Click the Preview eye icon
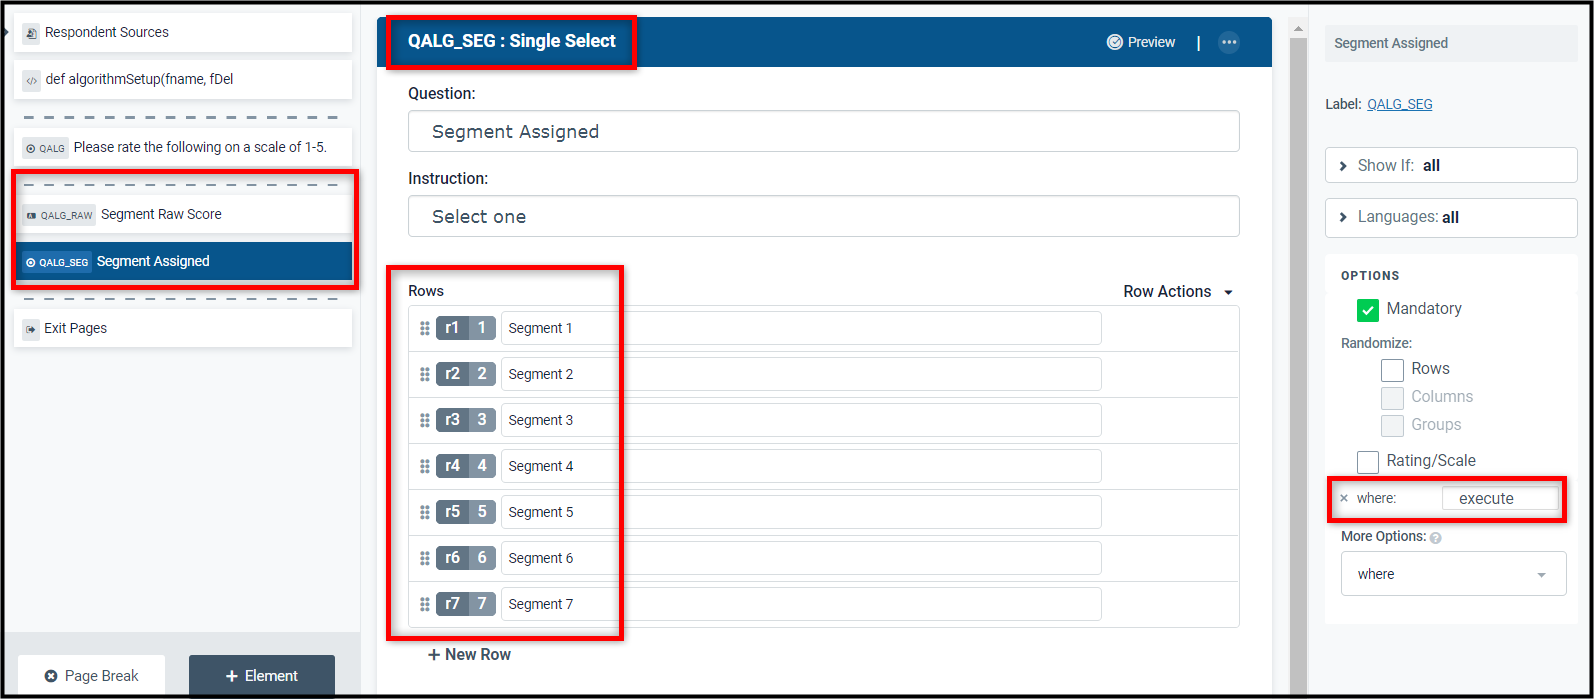The height and width of the screenshot is (699, 1594). [x=1114, y=42]
